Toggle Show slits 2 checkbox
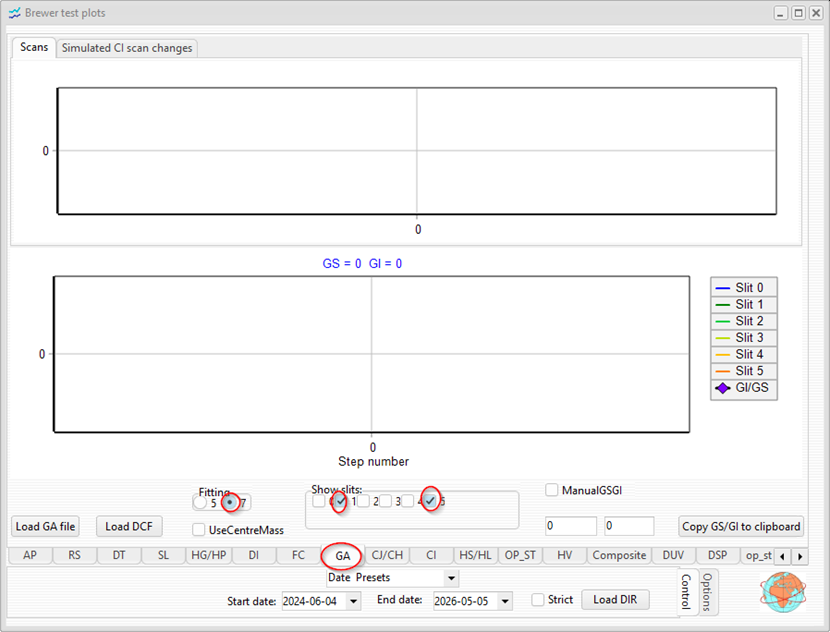 click(363, 501)
